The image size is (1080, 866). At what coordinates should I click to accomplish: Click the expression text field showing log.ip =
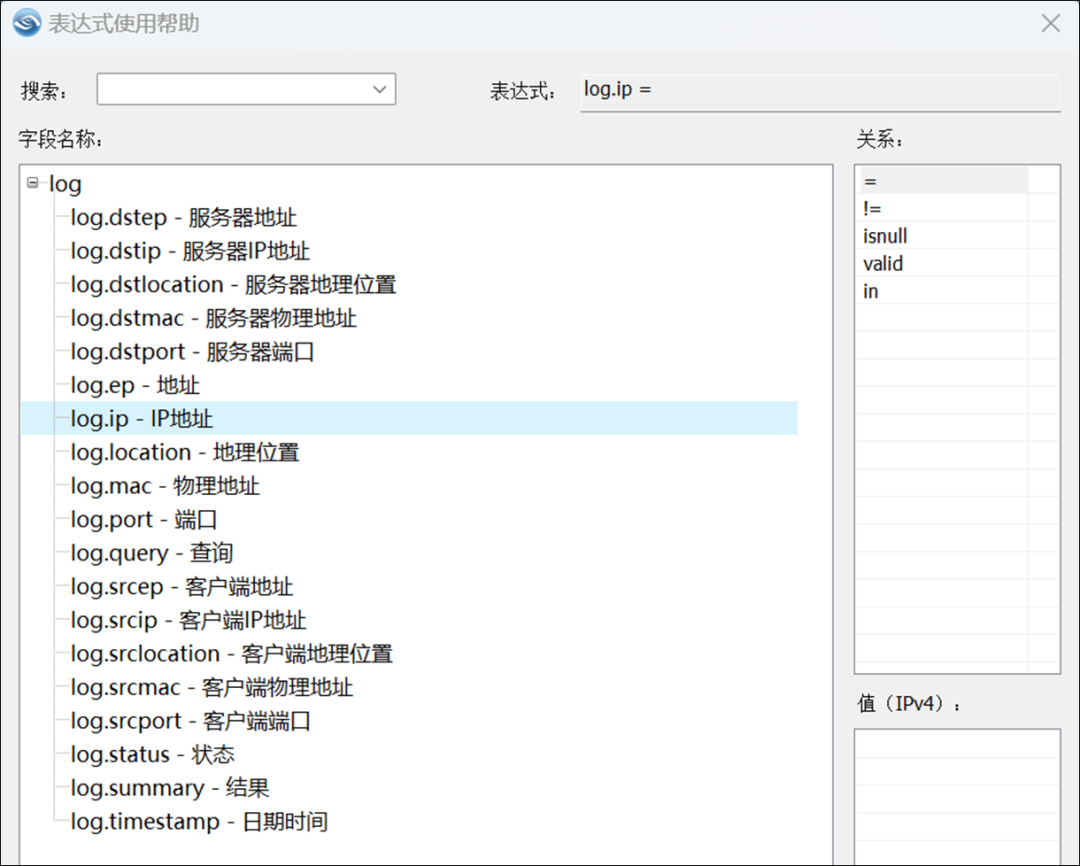[819, 90]
